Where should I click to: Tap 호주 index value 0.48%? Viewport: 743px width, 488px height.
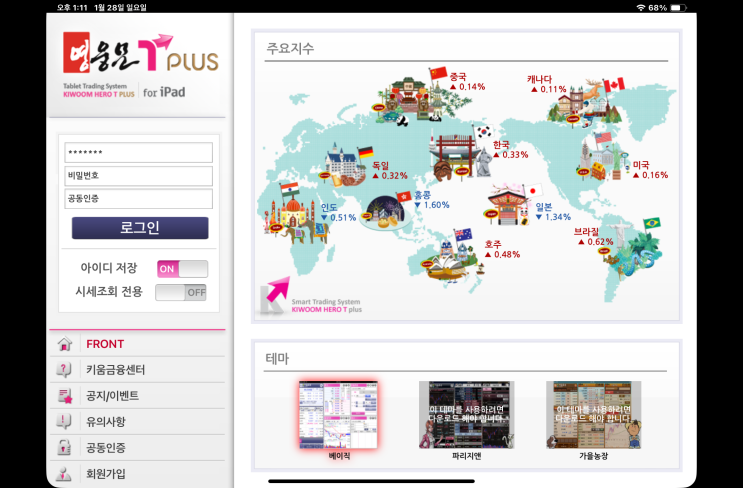pyautogui.click(x=502, y=254)
